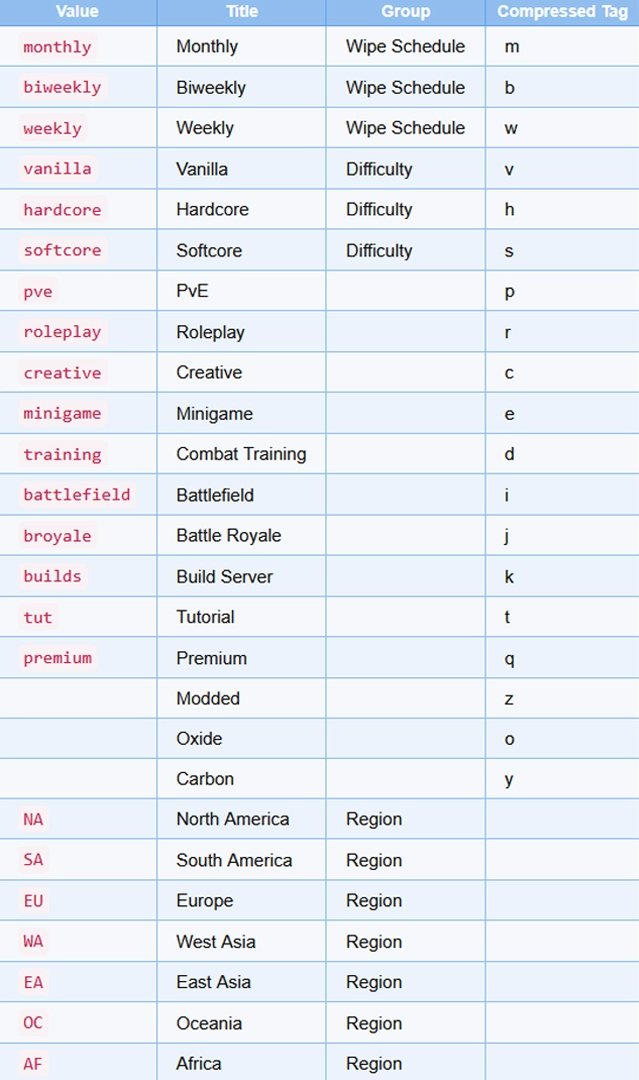
Task: Click the Value column header
Action: coord(77,12)
